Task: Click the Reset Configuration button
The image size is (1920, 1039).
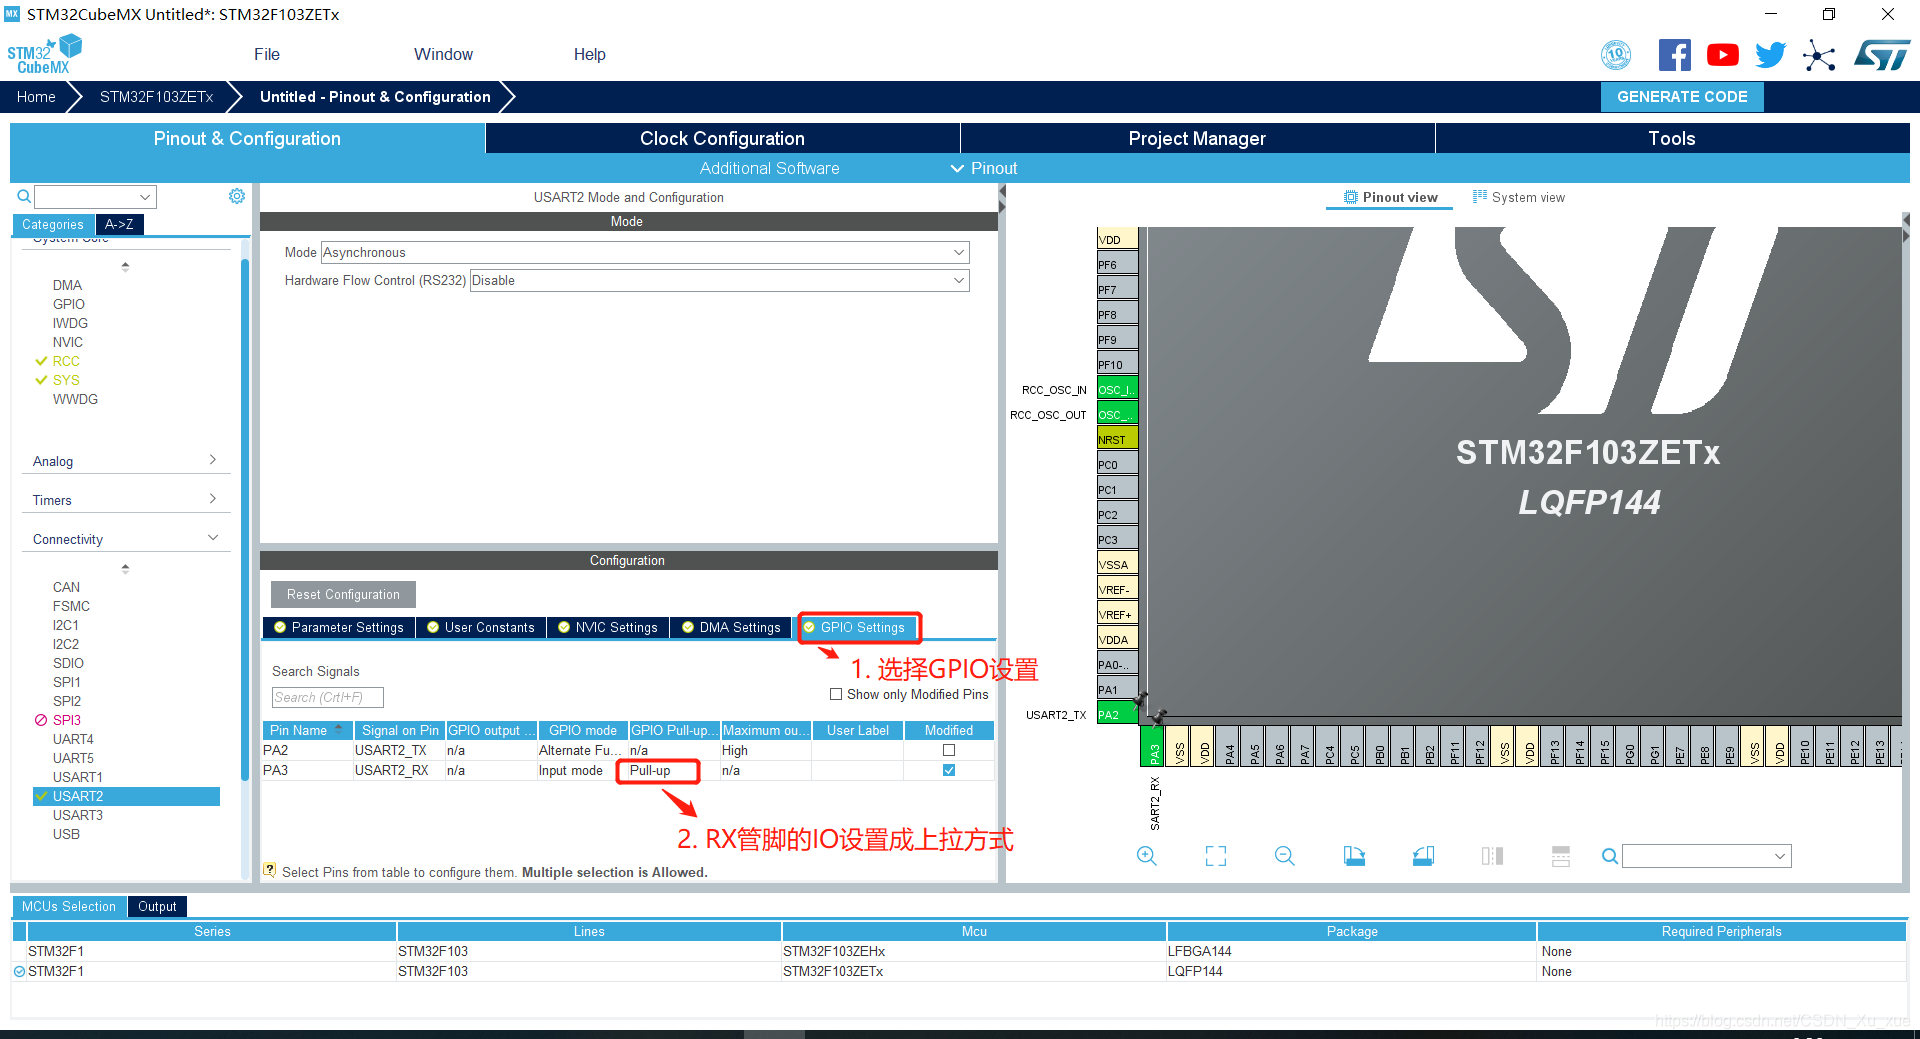Action: (343, 594)
